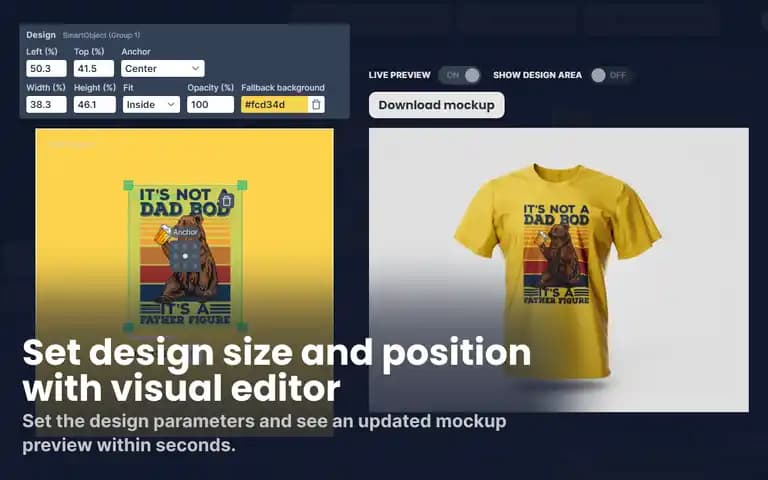Delete design using trash icon on artwork
The width and height of the screenshot is (768, 480).
(x=226, y=201)
